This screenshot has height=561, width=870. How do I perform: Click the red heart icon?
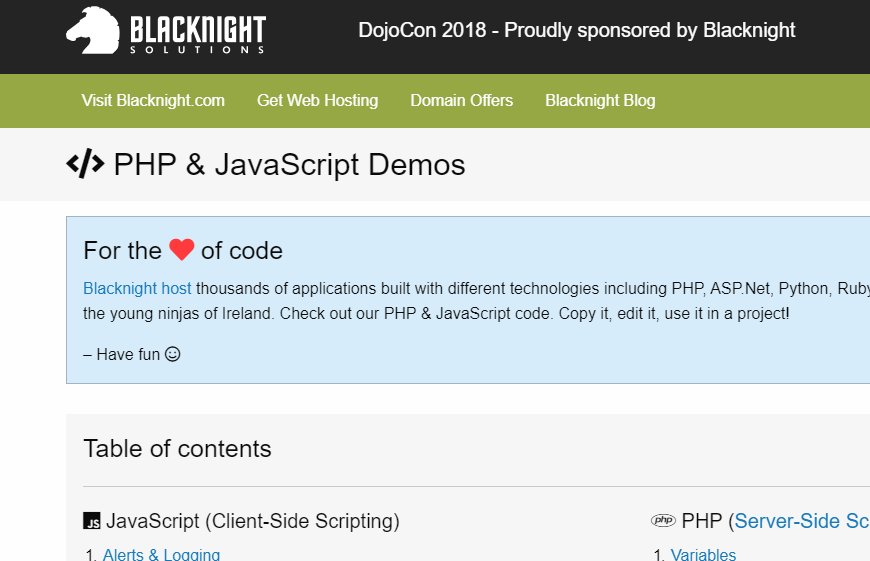[x=181, y=250]
